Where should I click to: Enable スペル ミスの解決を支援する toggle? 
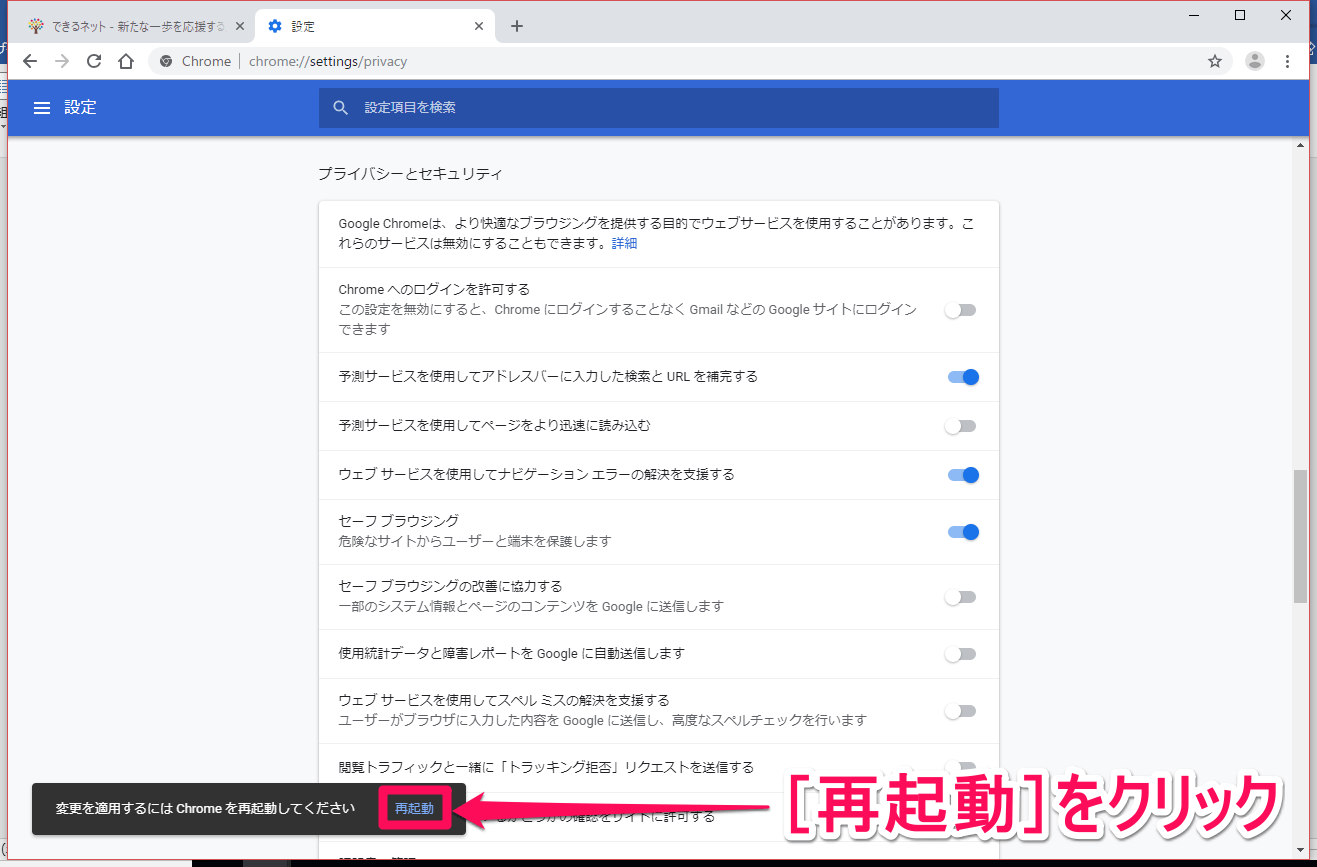pos(961,711)
